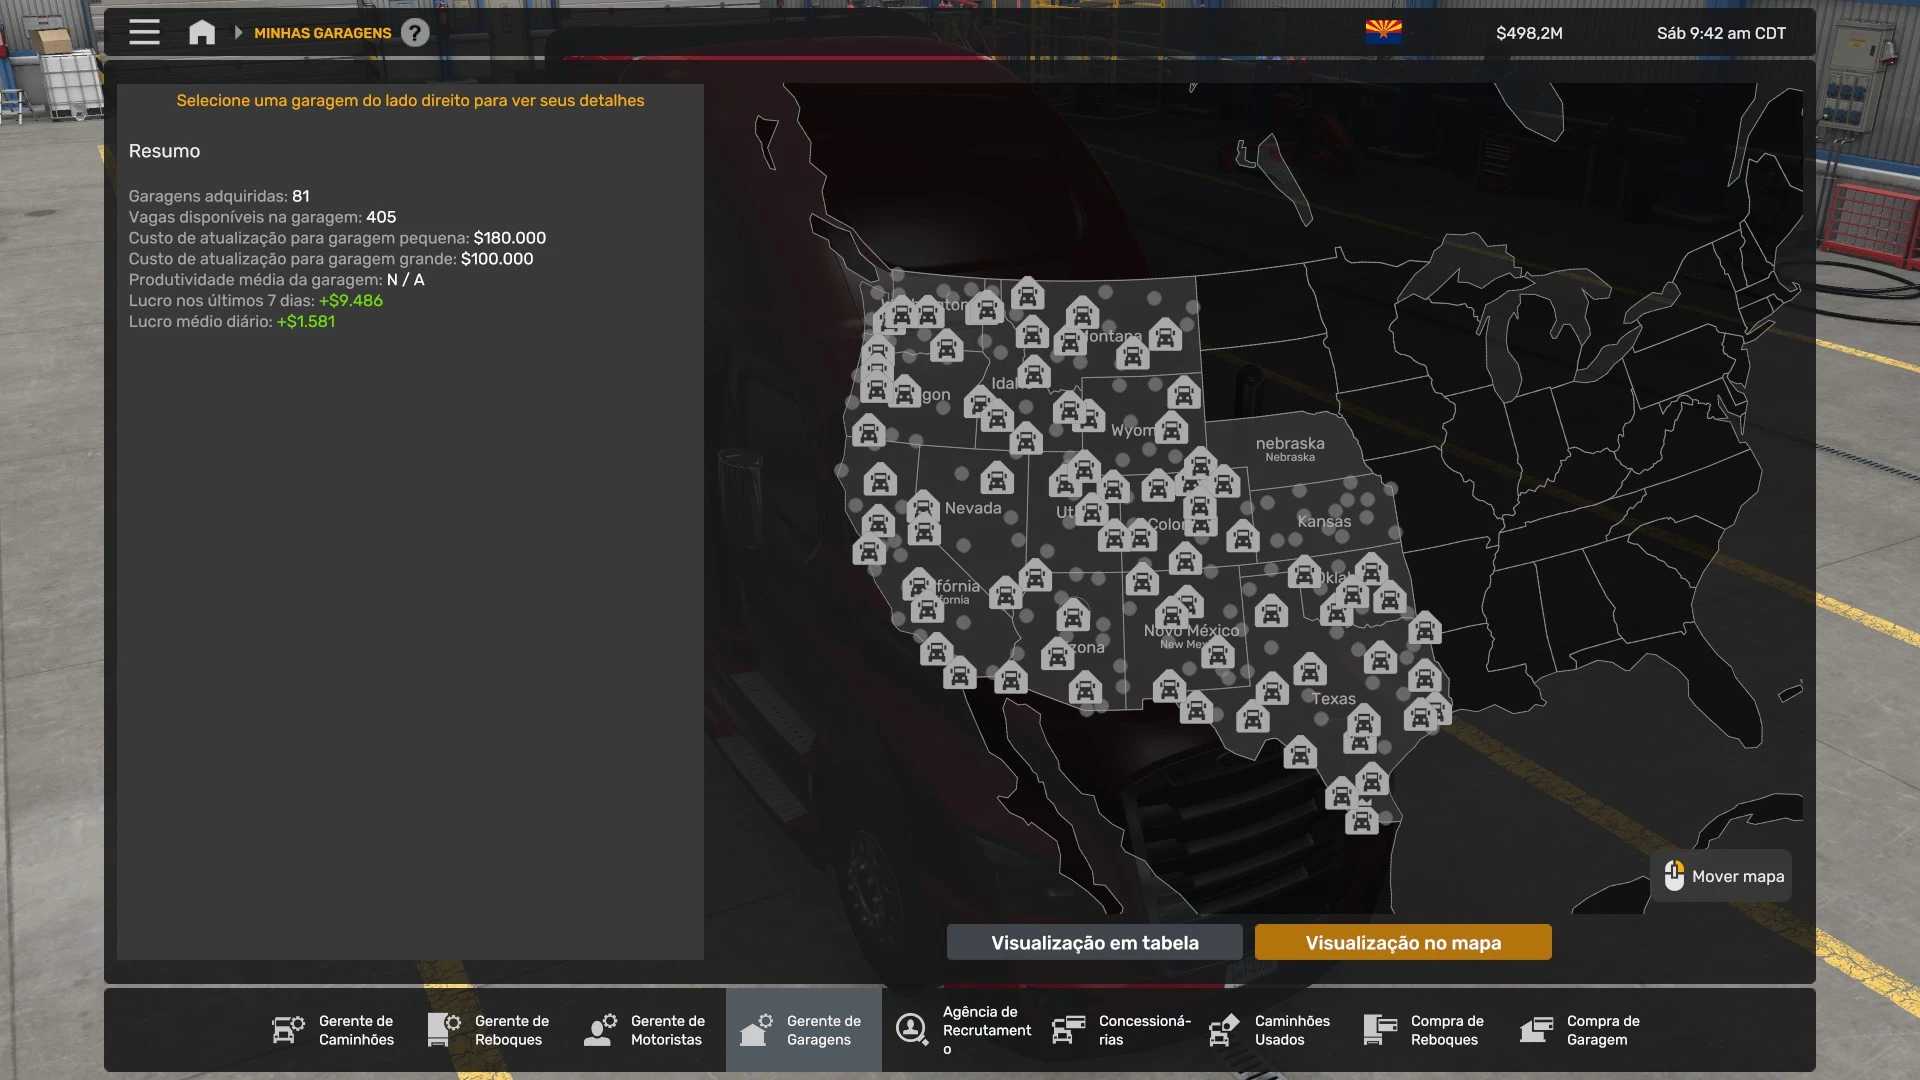This screenshot has width=1920, height=1080.
Task: Select garage marker beside Nevada label
Action: click(x=923, y=505)
